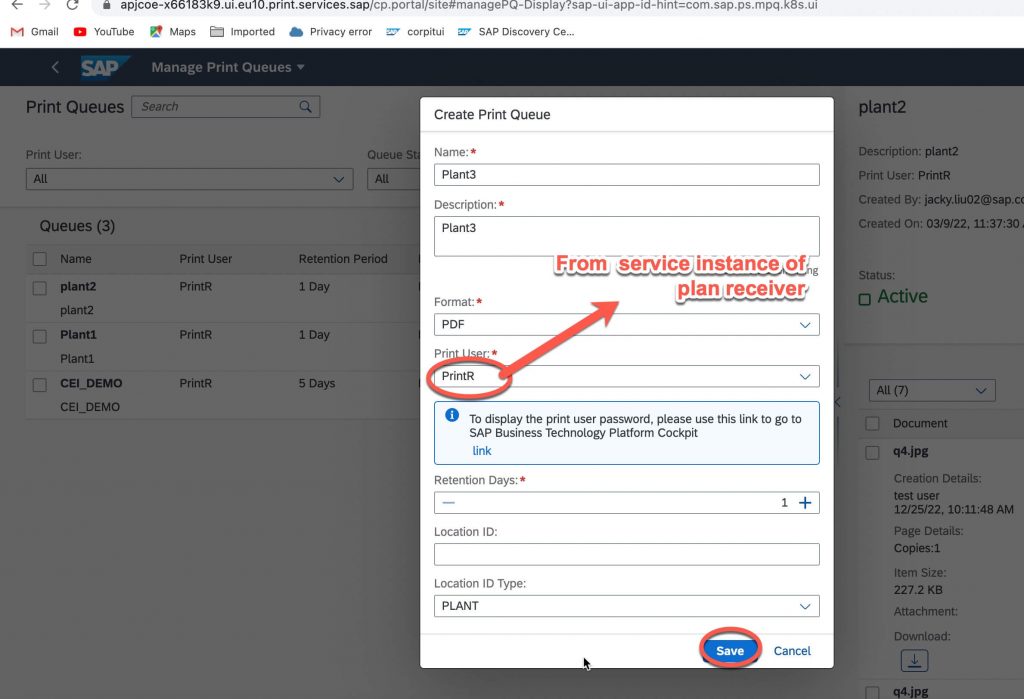The height and width of the screenshot is (699, 1024).
Task: Click the browser address bar URL
Action: click(x=468, y=5)
